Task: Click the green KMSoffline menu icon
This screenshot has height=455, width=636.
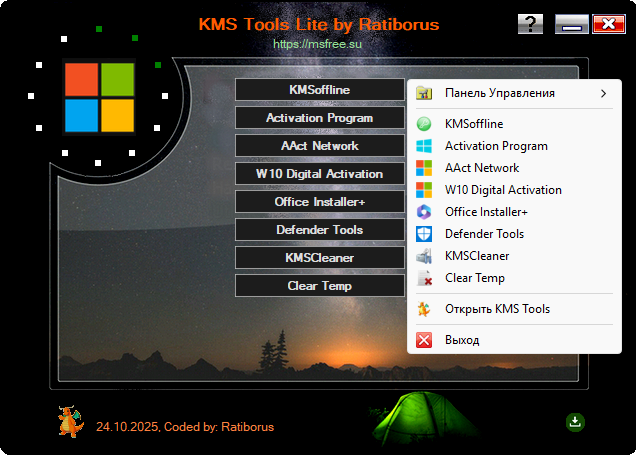Action: tap(424, 124)
